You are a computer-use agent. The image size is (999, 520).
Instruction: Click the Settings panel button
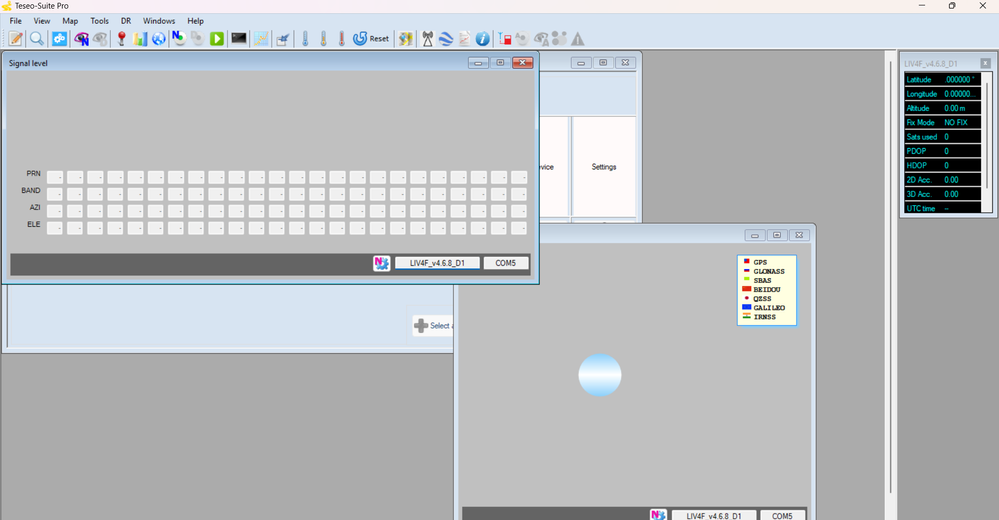[604, 167]
